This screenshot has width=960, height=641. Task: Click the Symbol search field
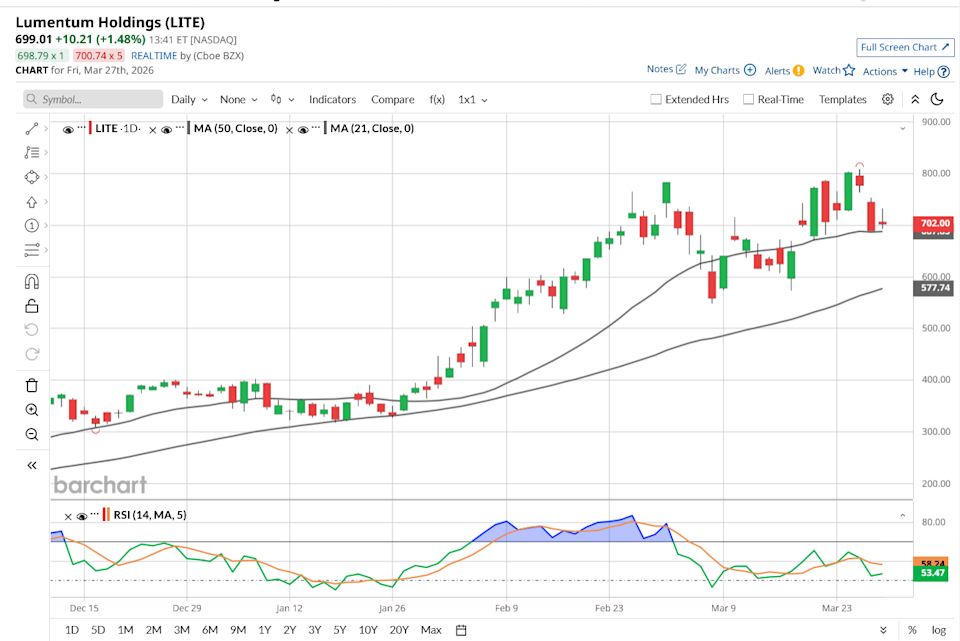point(93,100)
